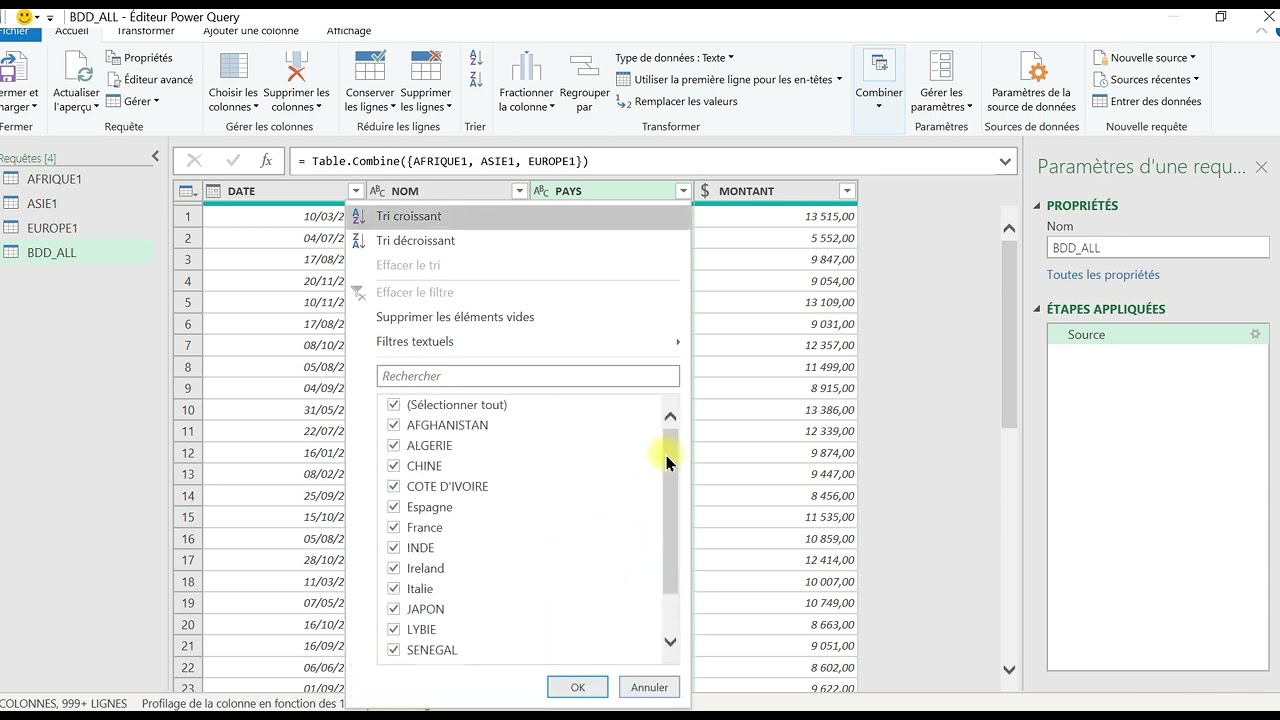
Task: Collapse the Requêtes pane with the arrow
Action: [x=155, y=156]
